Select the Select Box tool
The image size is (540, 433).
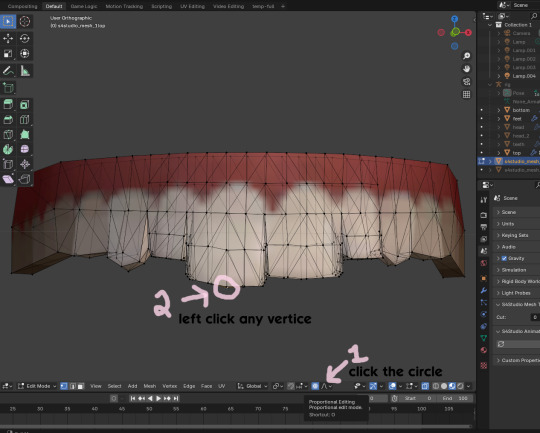(8, 21)
